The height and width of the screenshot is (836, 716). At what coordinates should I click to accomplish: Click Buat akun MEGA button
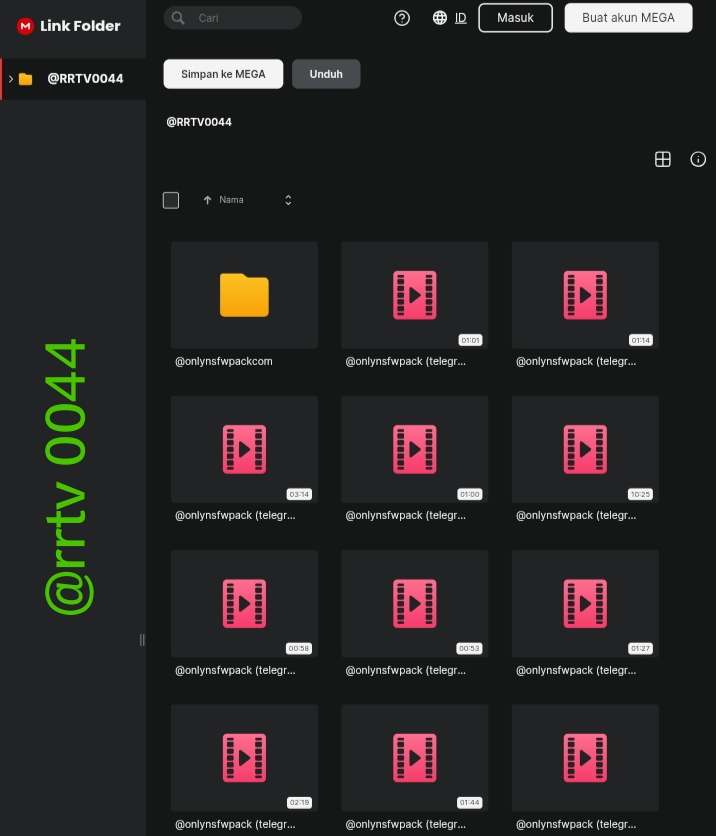click(629, 18)
